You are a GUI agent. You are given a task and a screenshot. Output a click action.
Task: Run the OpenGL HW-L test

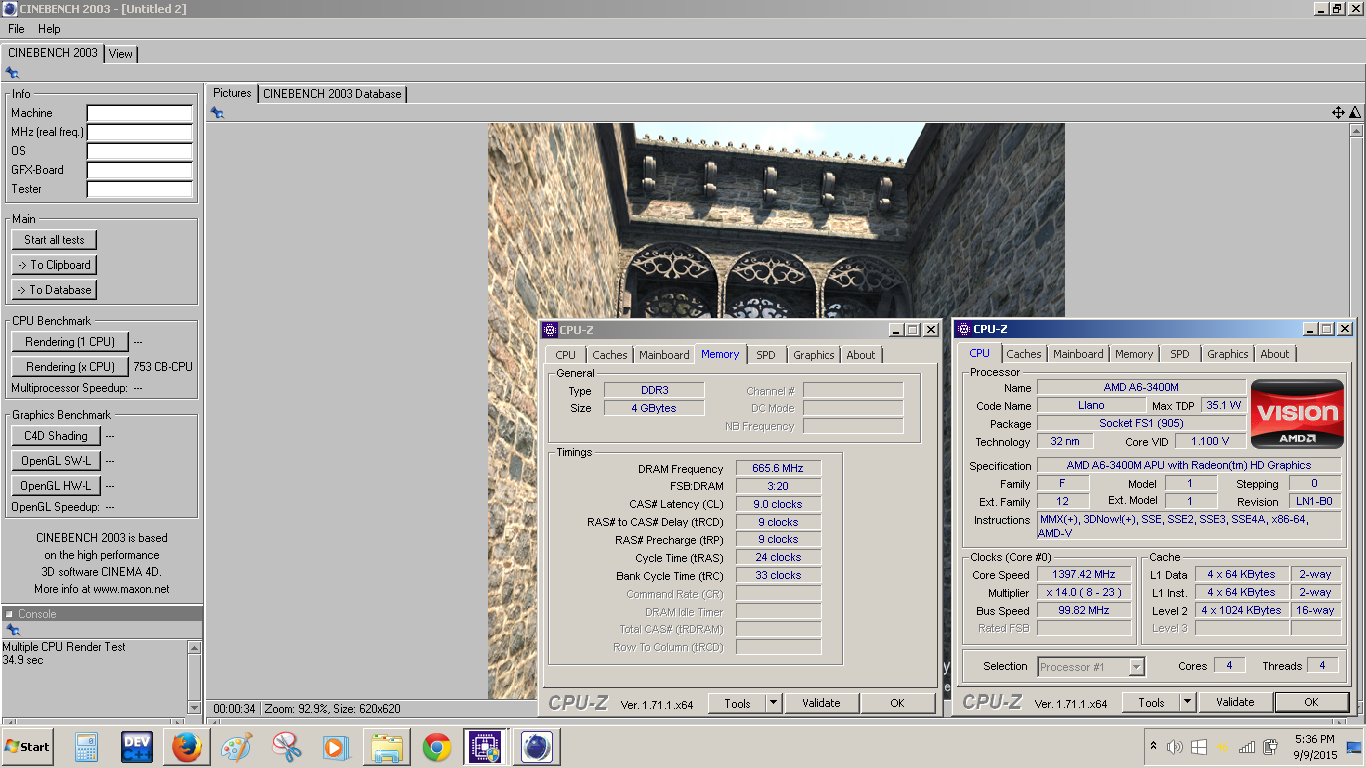click(56, 486)
